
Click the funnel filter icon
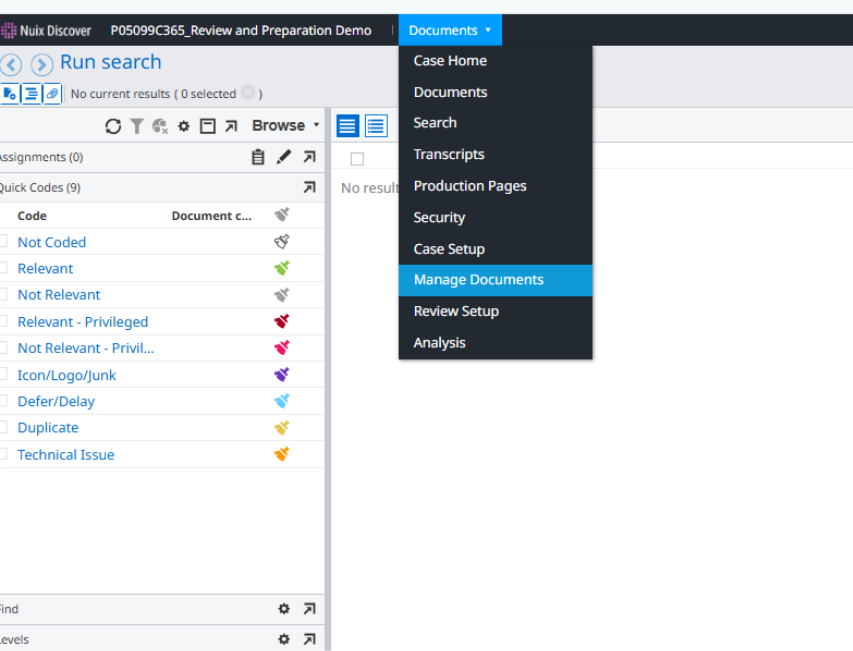click(x=137, y=126)
